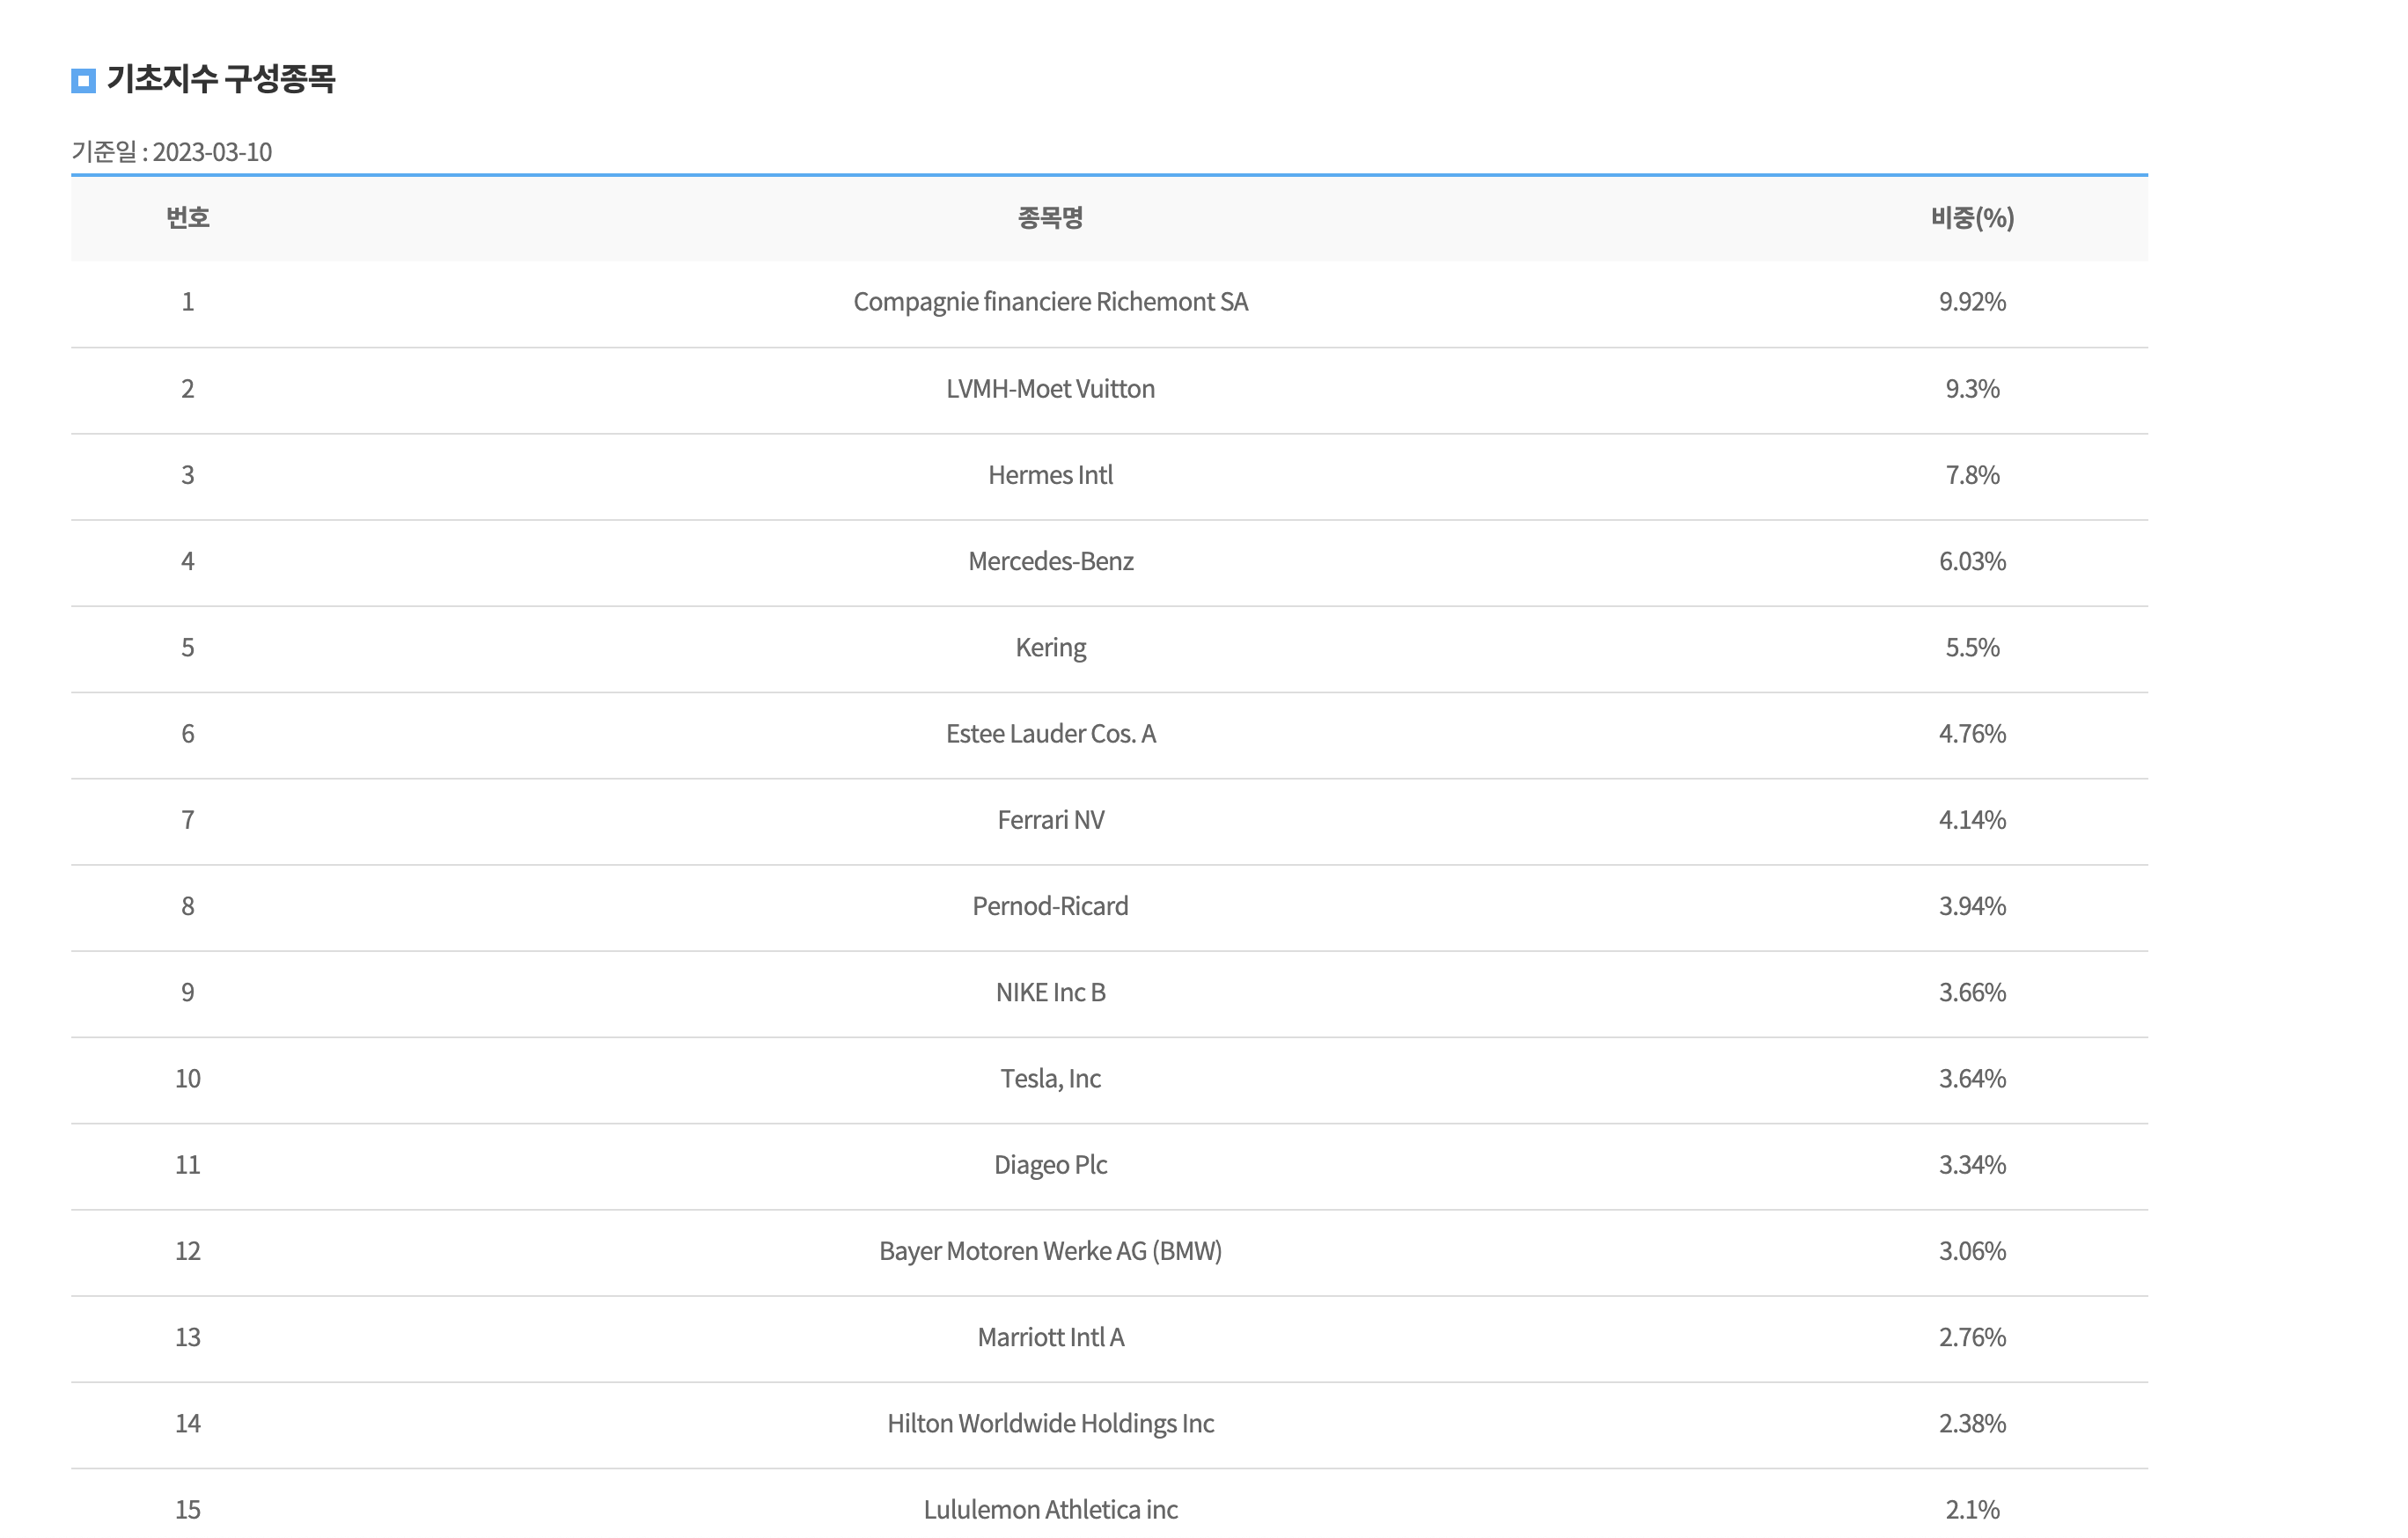The width and height of the screenshot is (2408, 1538).
Task: Click row number 4 in Mercedes-Benz row
Action: coord(188,561)
